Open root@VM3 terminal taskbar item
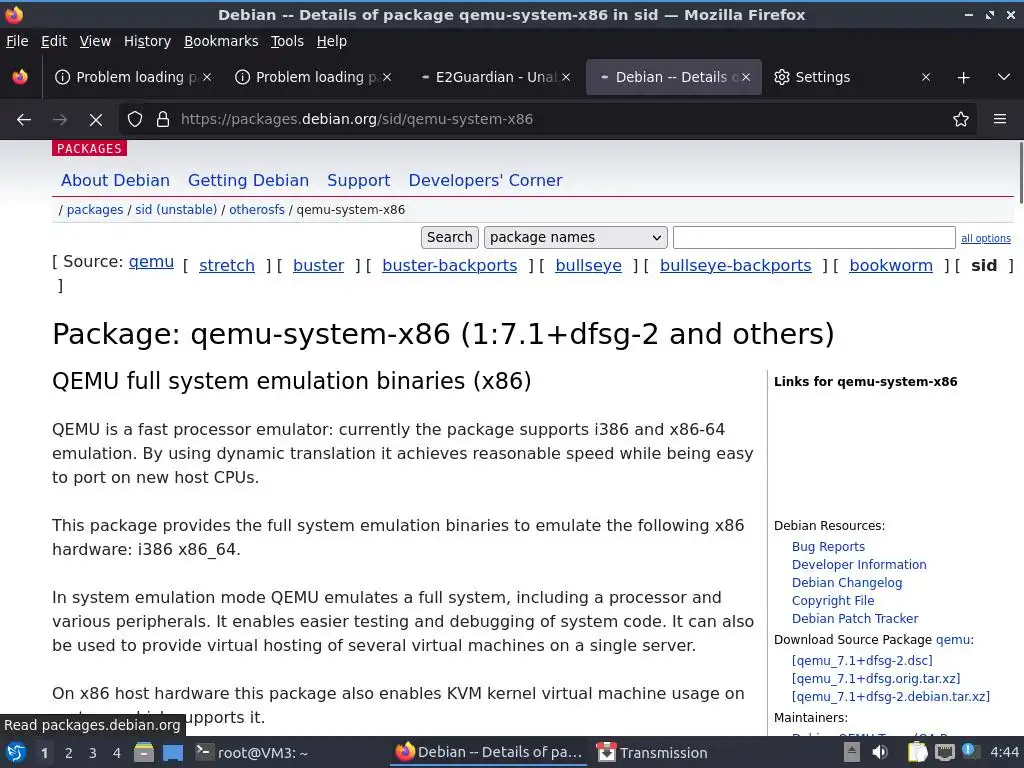The image size is (1024, 768). 251,753
